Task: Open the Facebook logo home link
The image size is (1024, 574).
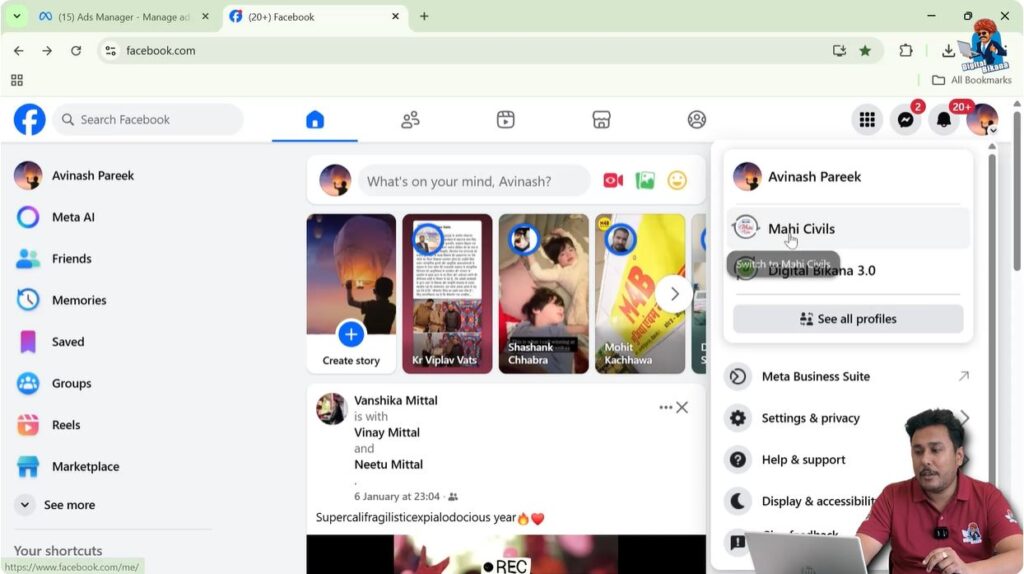Action: pos(29,120)
